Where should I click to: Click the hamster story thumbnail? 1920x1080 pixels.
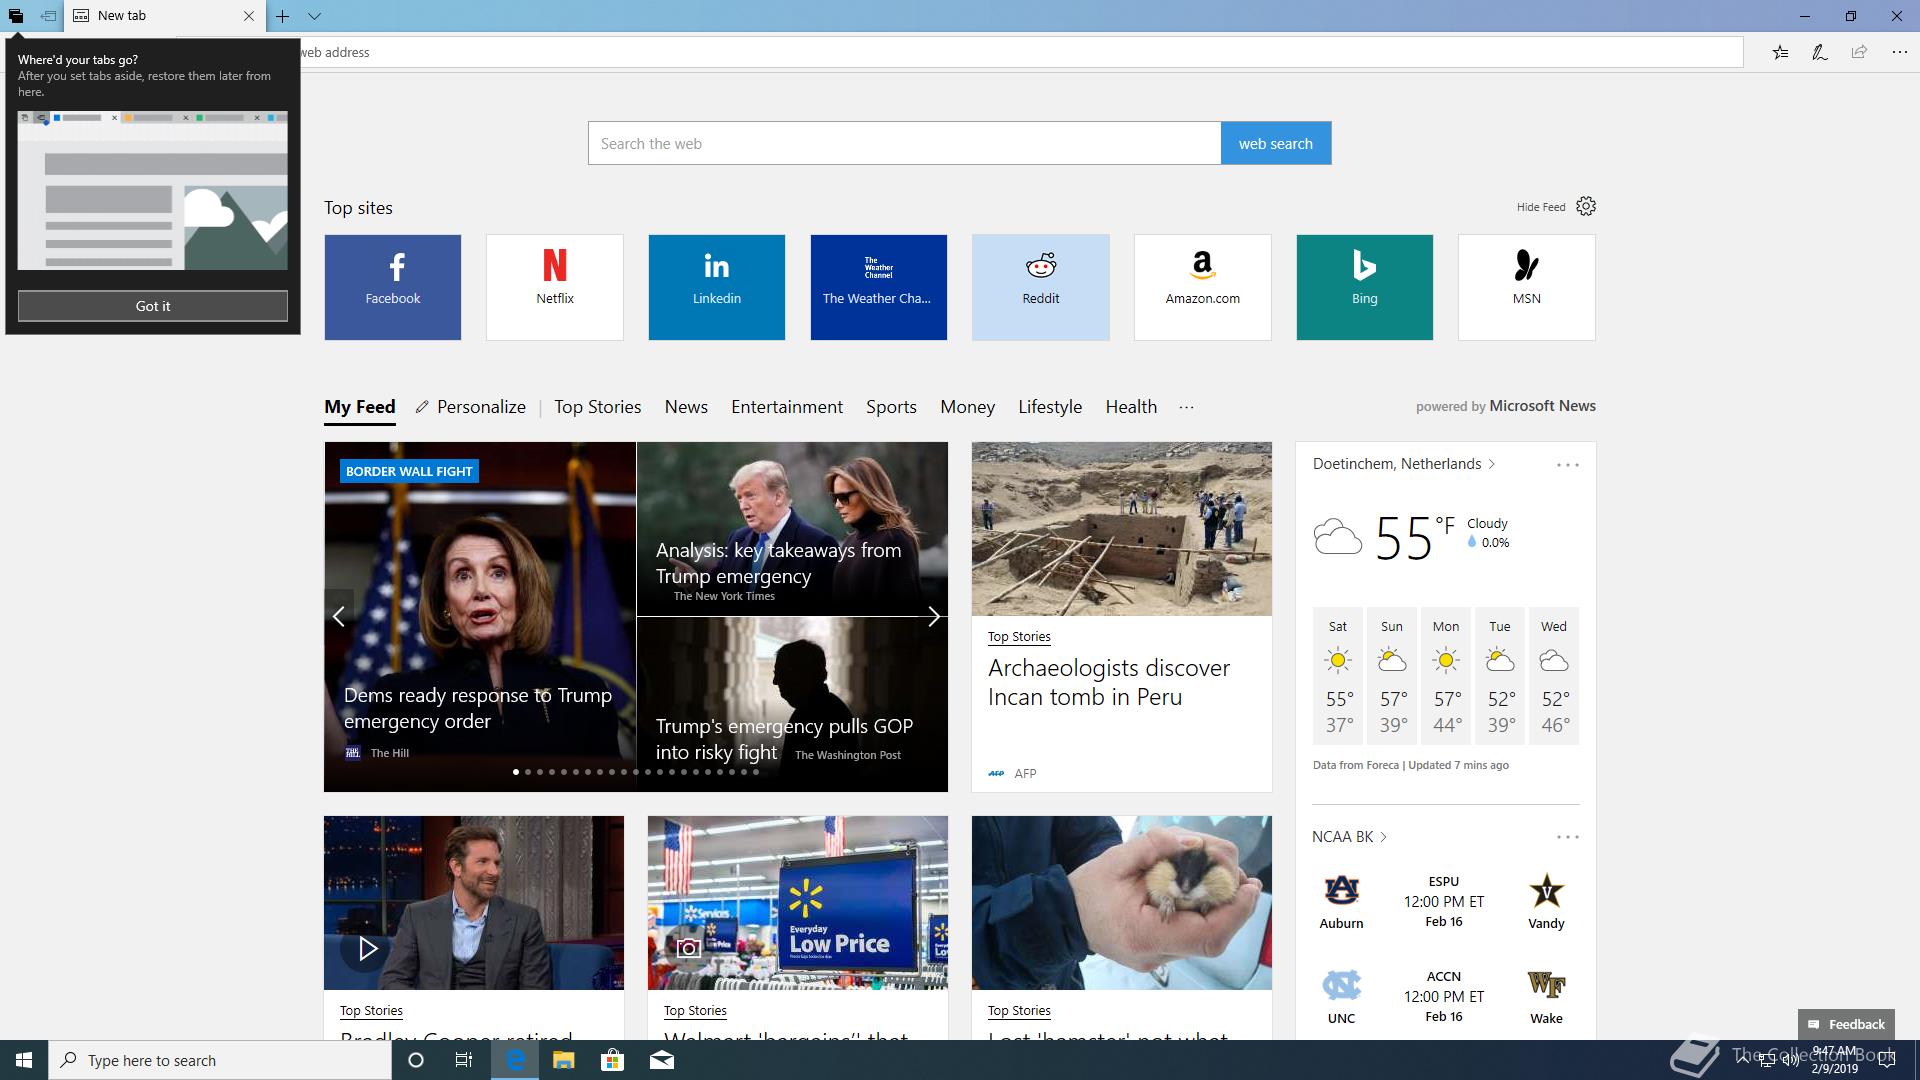pyautogui.click(x=1122, y=903)
